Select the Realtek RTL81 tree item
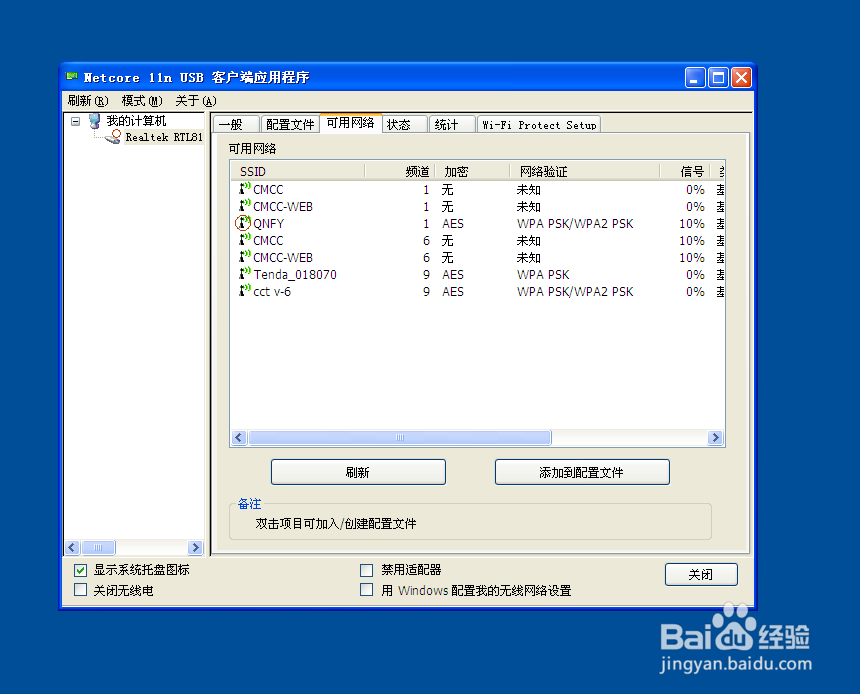 163,137
